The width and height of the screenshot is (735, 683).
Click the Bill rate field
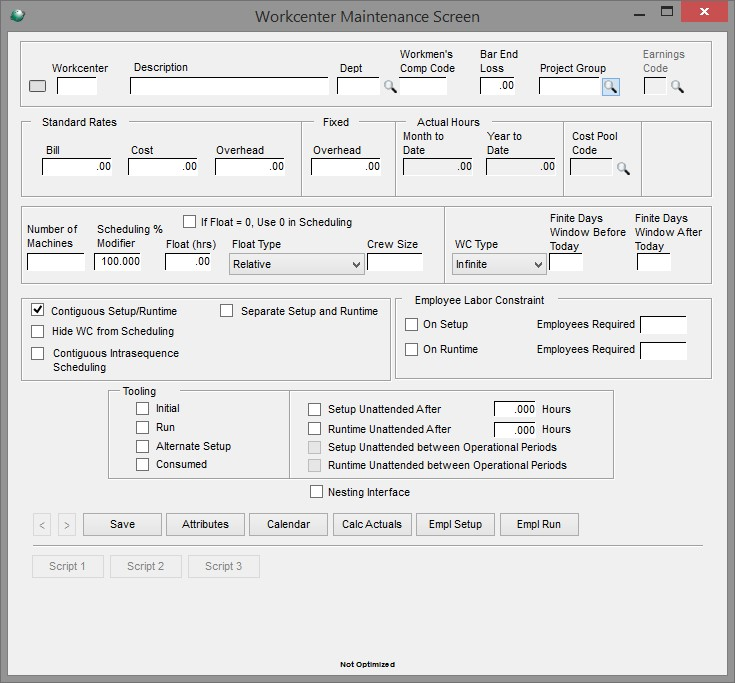(77, 167)
